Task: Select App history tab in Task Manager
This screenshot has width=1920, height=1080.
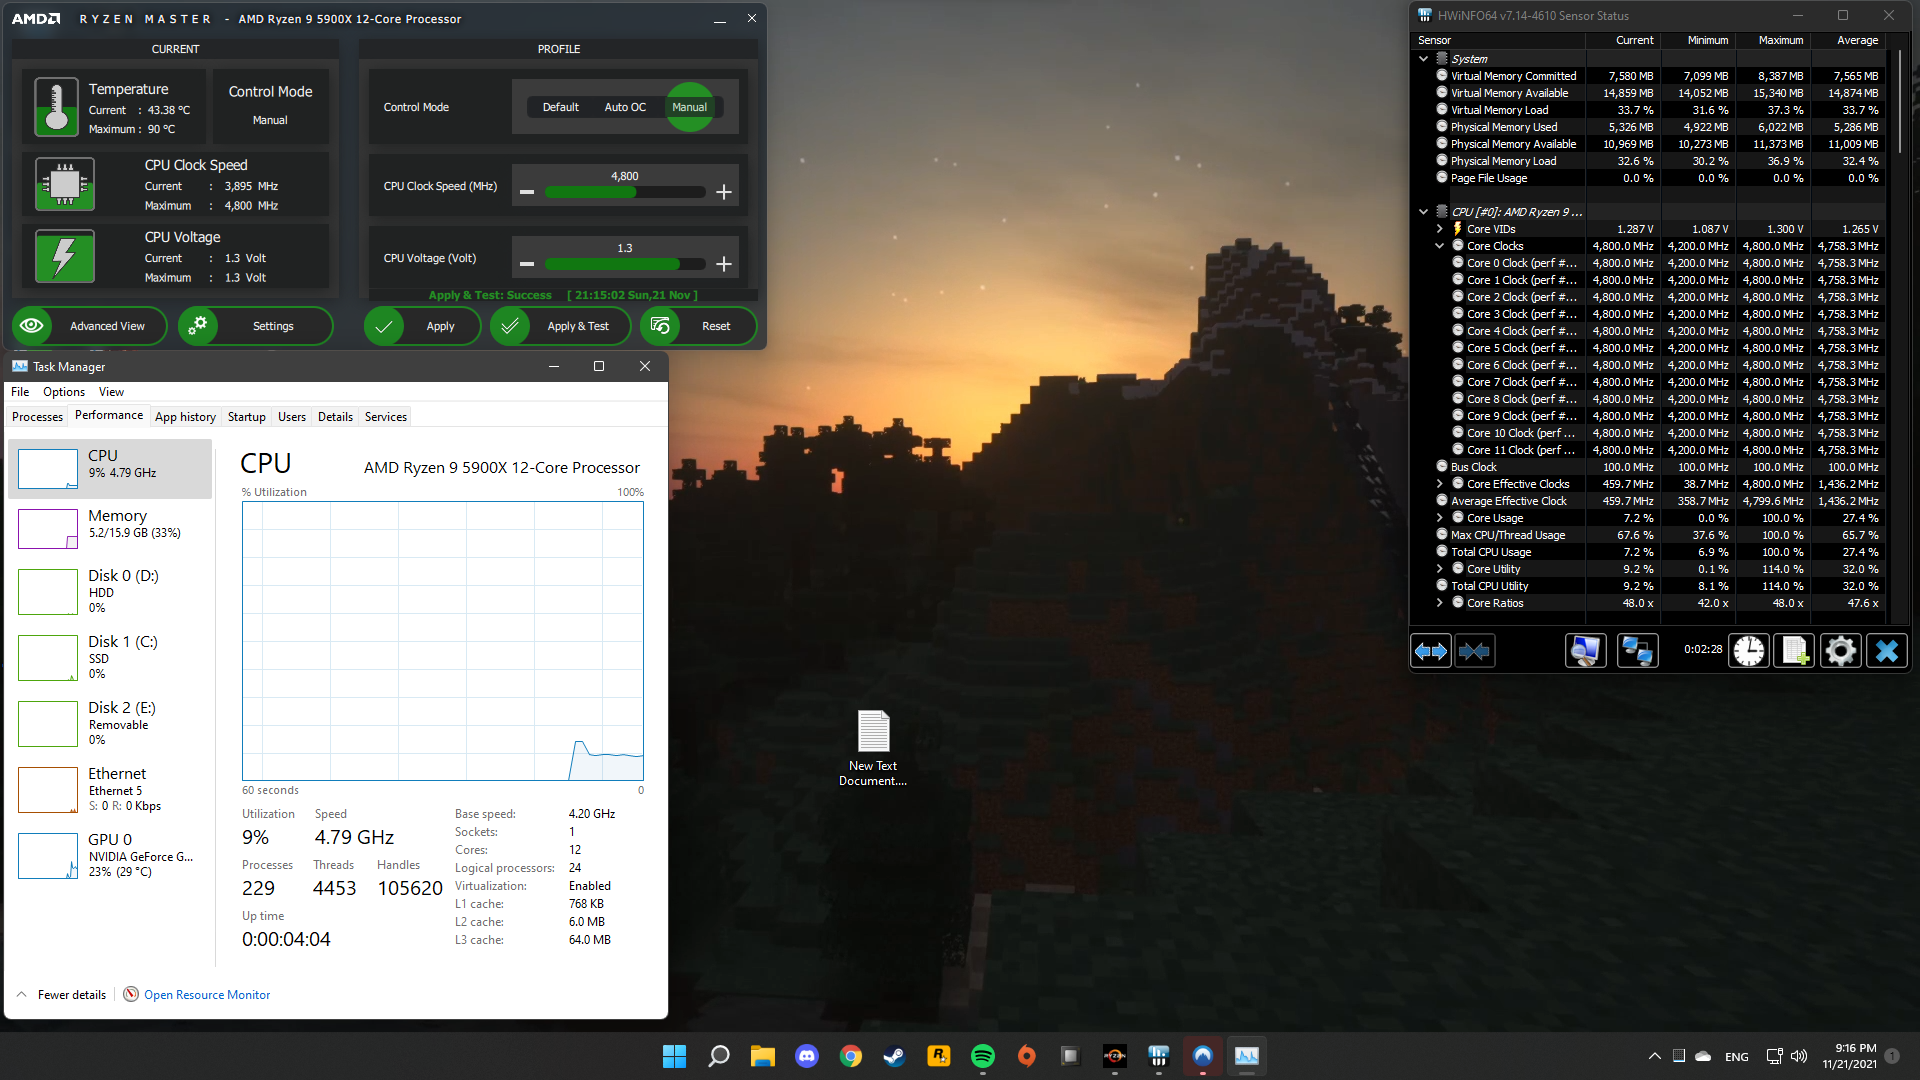Action: pyautogui.click(x=183, y=417)
